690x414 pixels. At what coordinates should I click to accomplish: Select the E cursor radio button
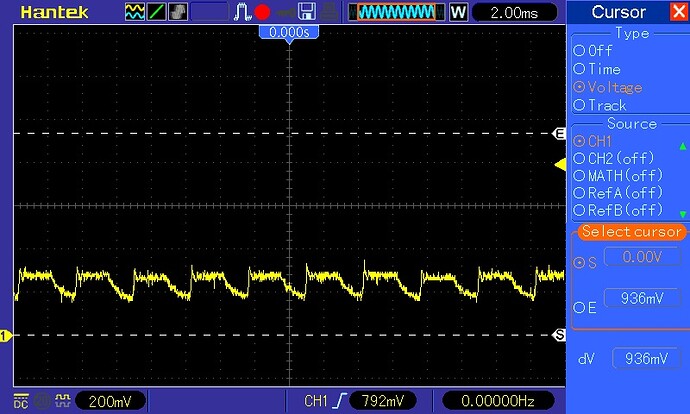[585, 308]
